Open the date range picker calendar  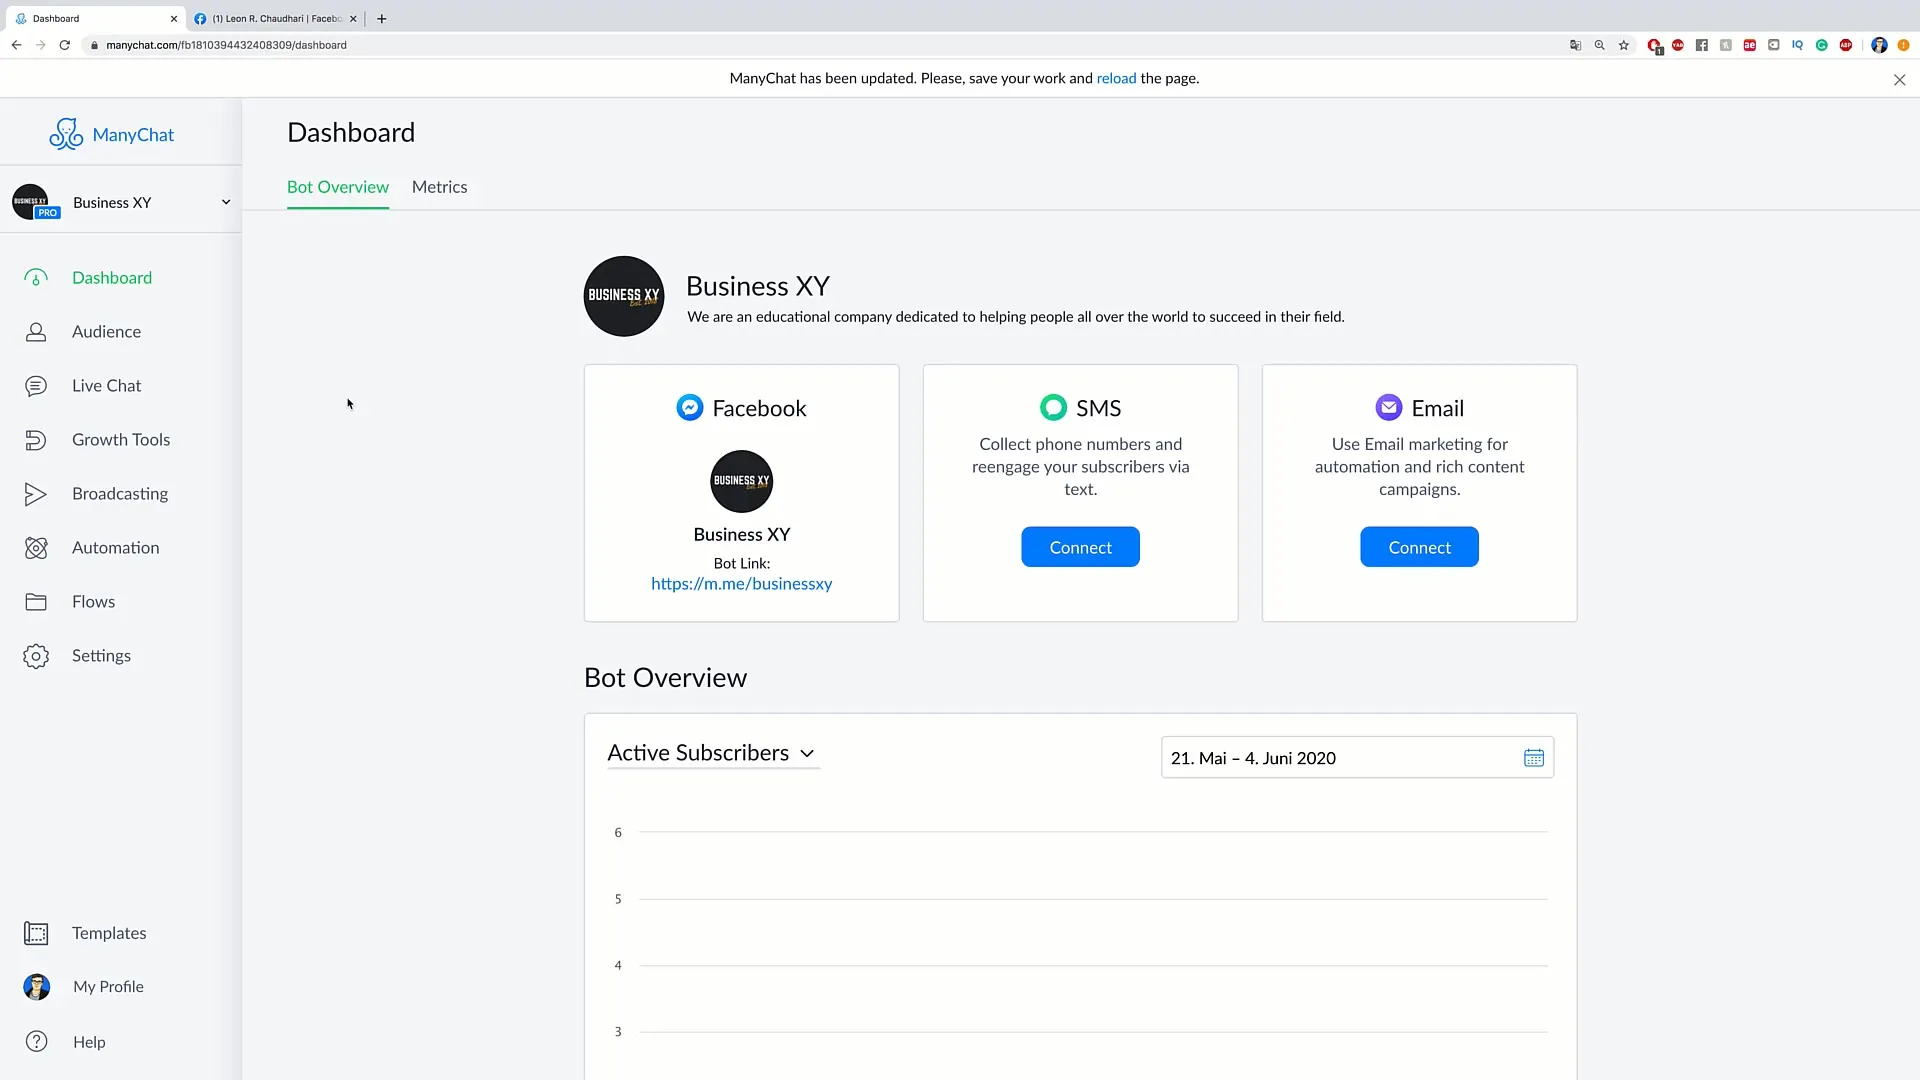pos(1534,757)
